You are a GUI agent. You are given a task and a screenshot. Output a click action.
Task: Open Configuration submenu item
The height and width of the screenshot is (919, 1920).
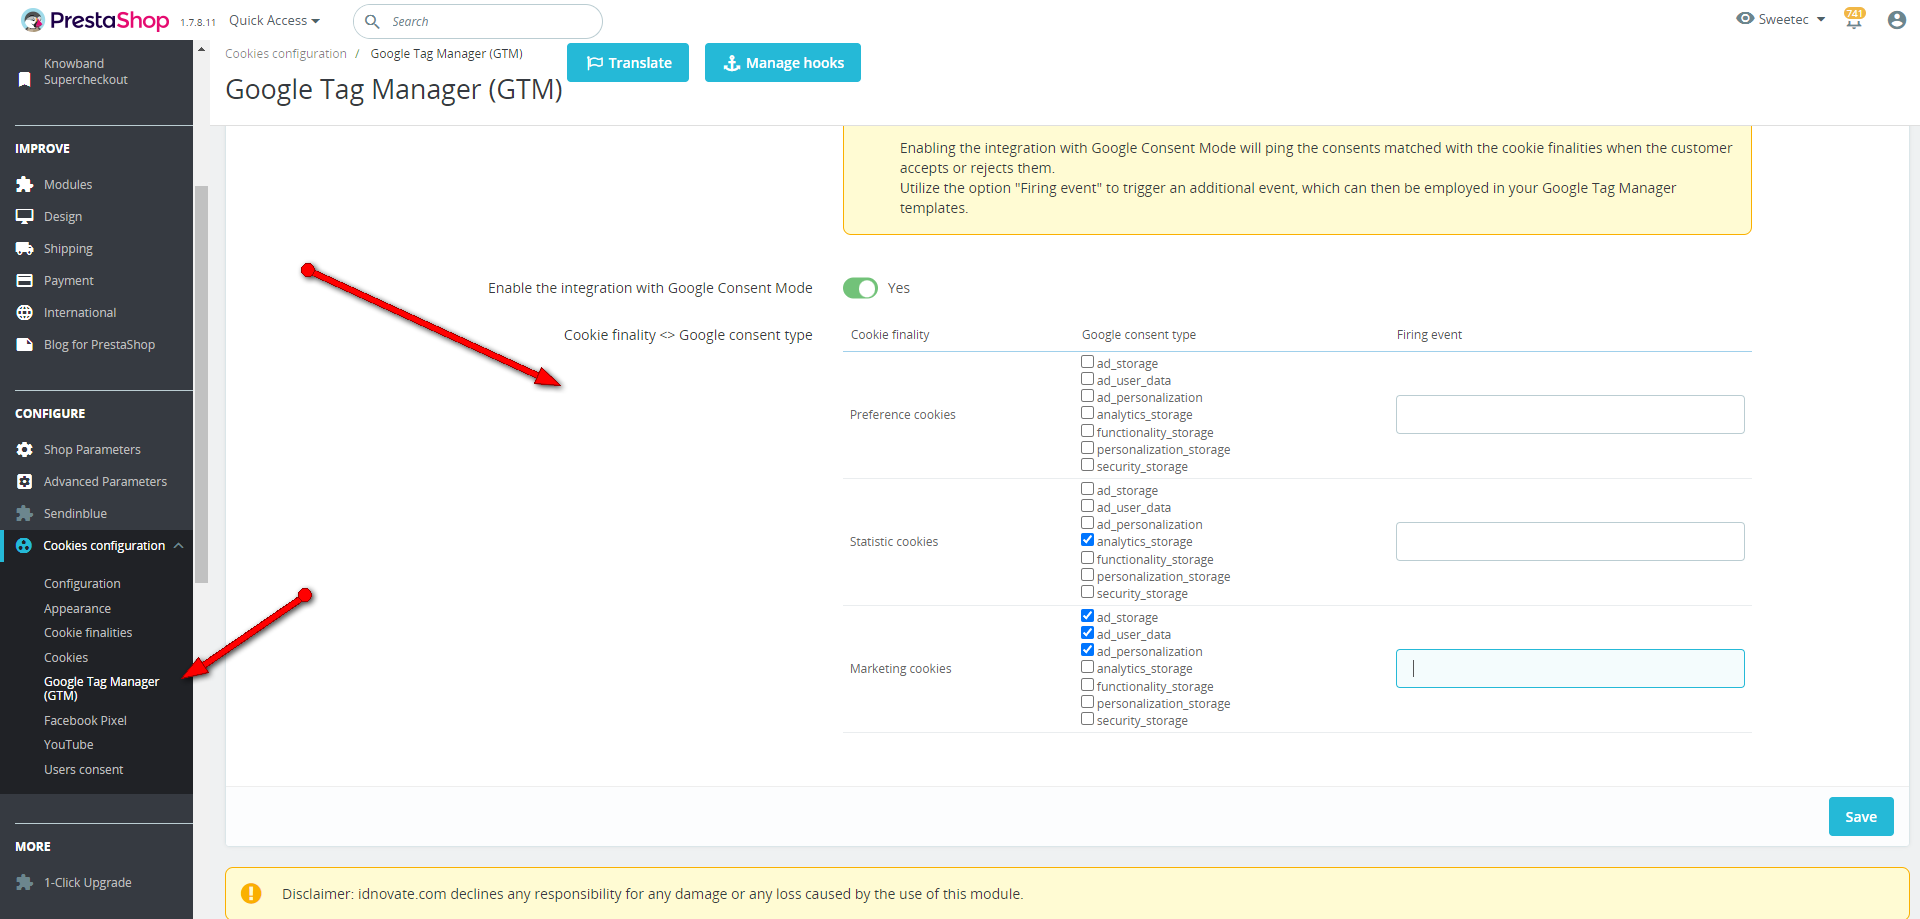(82, 583)
